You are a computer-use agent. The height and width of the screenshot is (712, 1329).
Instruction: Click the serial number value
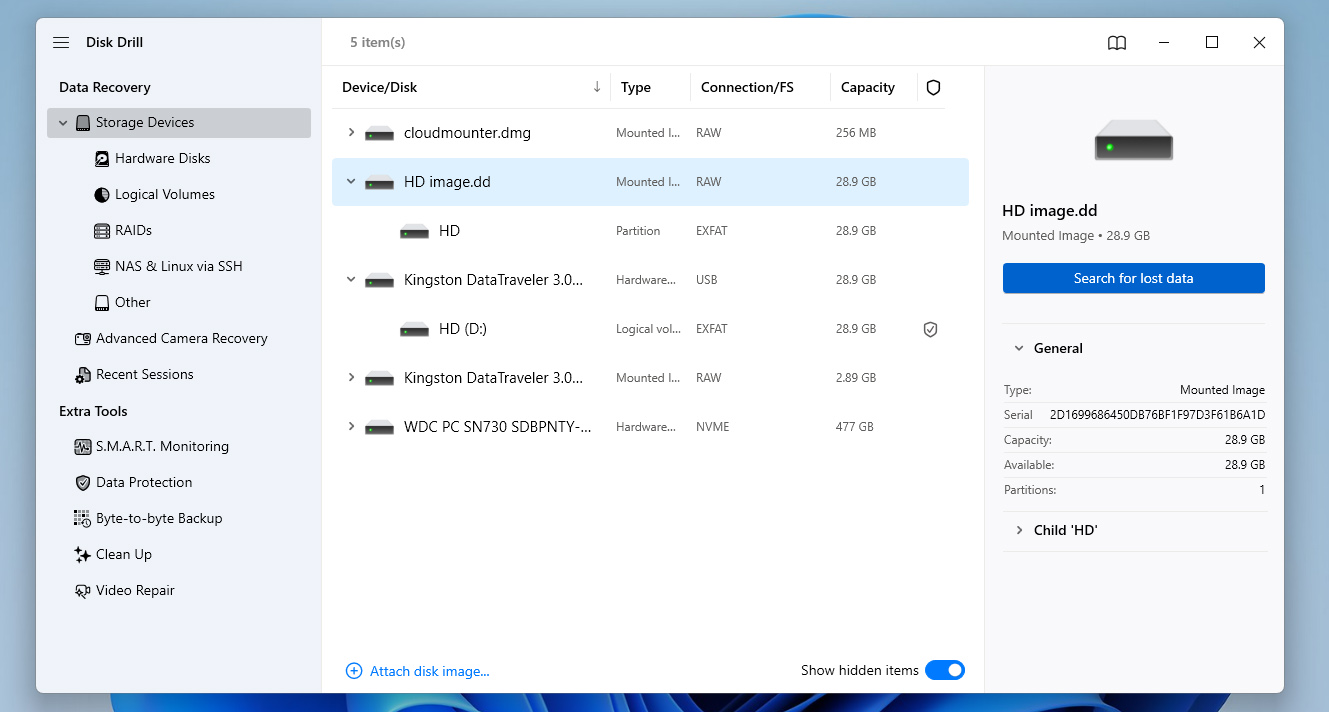coord(1157,415)
